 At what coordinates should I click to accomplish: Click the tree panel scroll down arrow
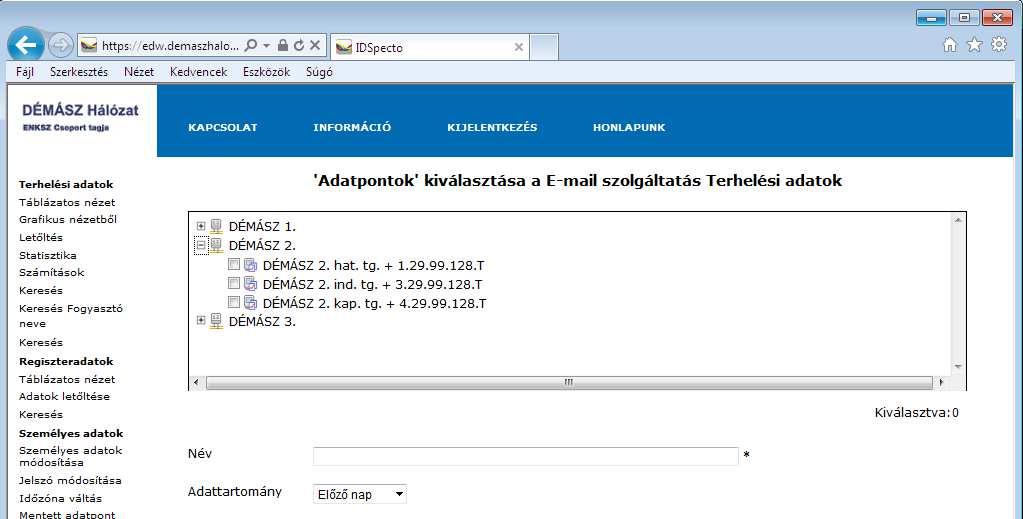958,367
